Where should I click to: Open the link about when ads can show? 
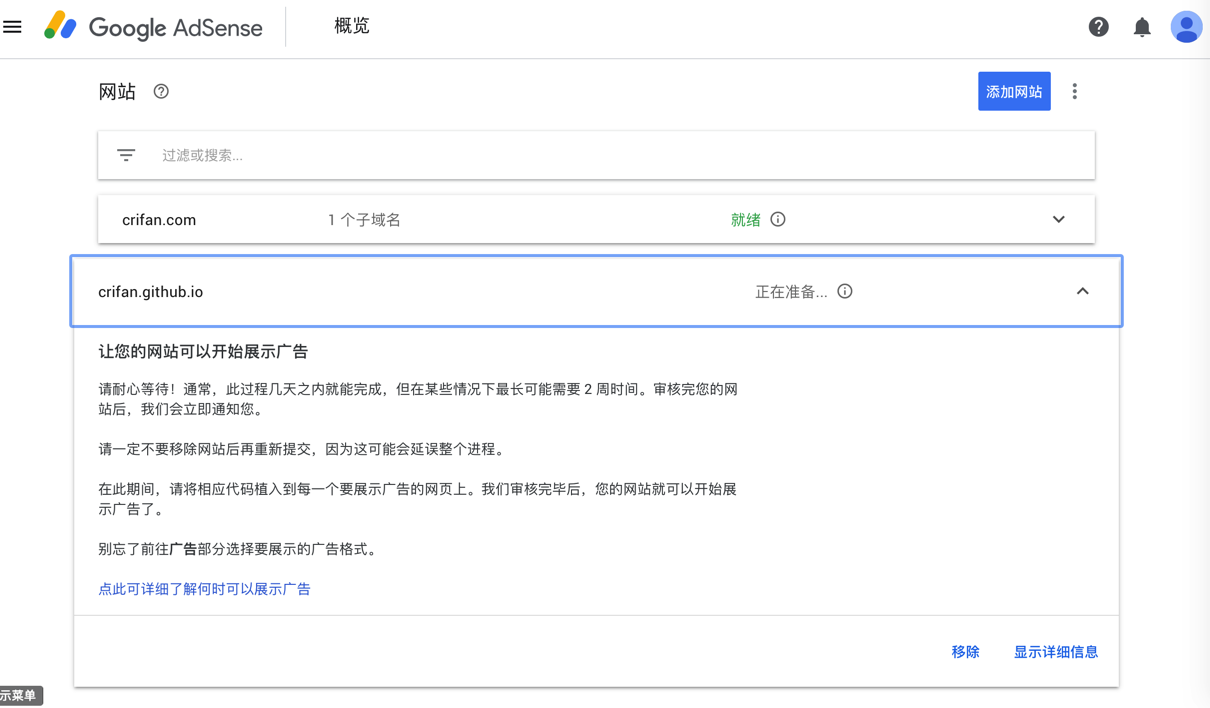[x=204, y=589]
